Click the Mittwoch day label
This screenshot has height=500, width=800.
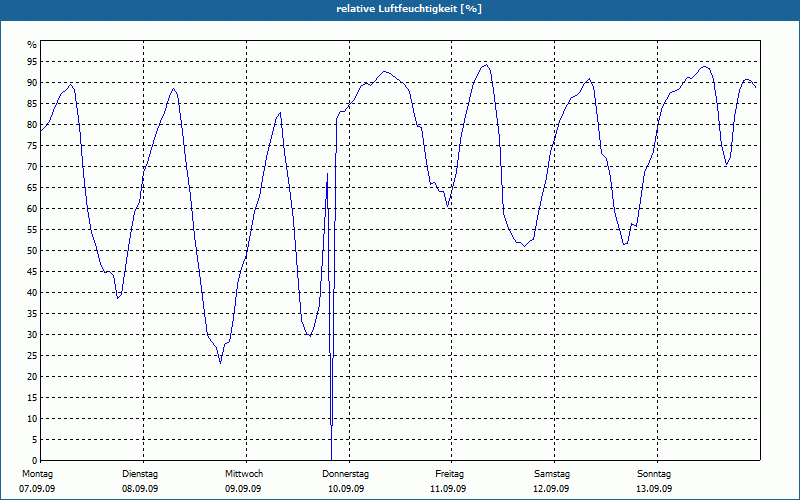(244, 474)
